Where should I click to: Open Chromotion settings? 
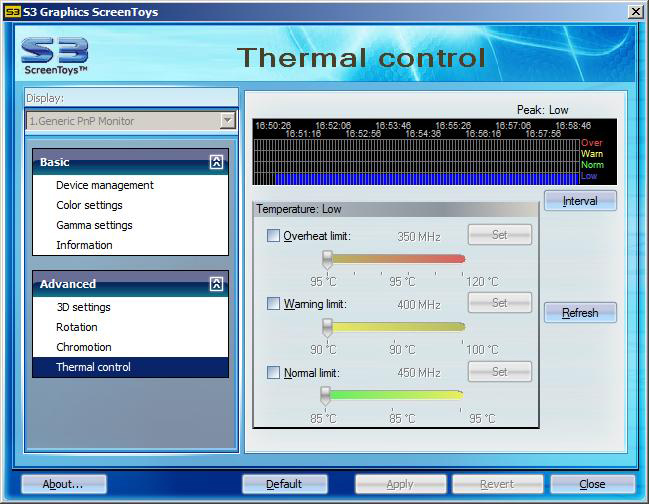[x=84, y=347]
